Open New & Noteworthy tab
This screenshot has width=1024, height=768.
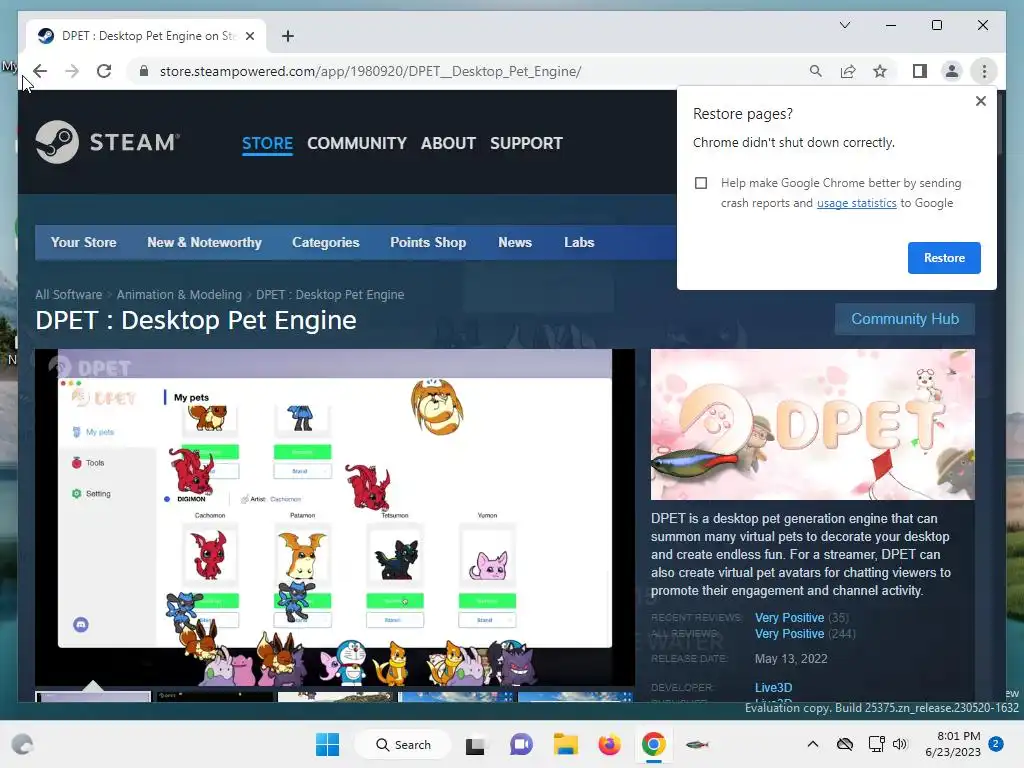tap(204, 242)
